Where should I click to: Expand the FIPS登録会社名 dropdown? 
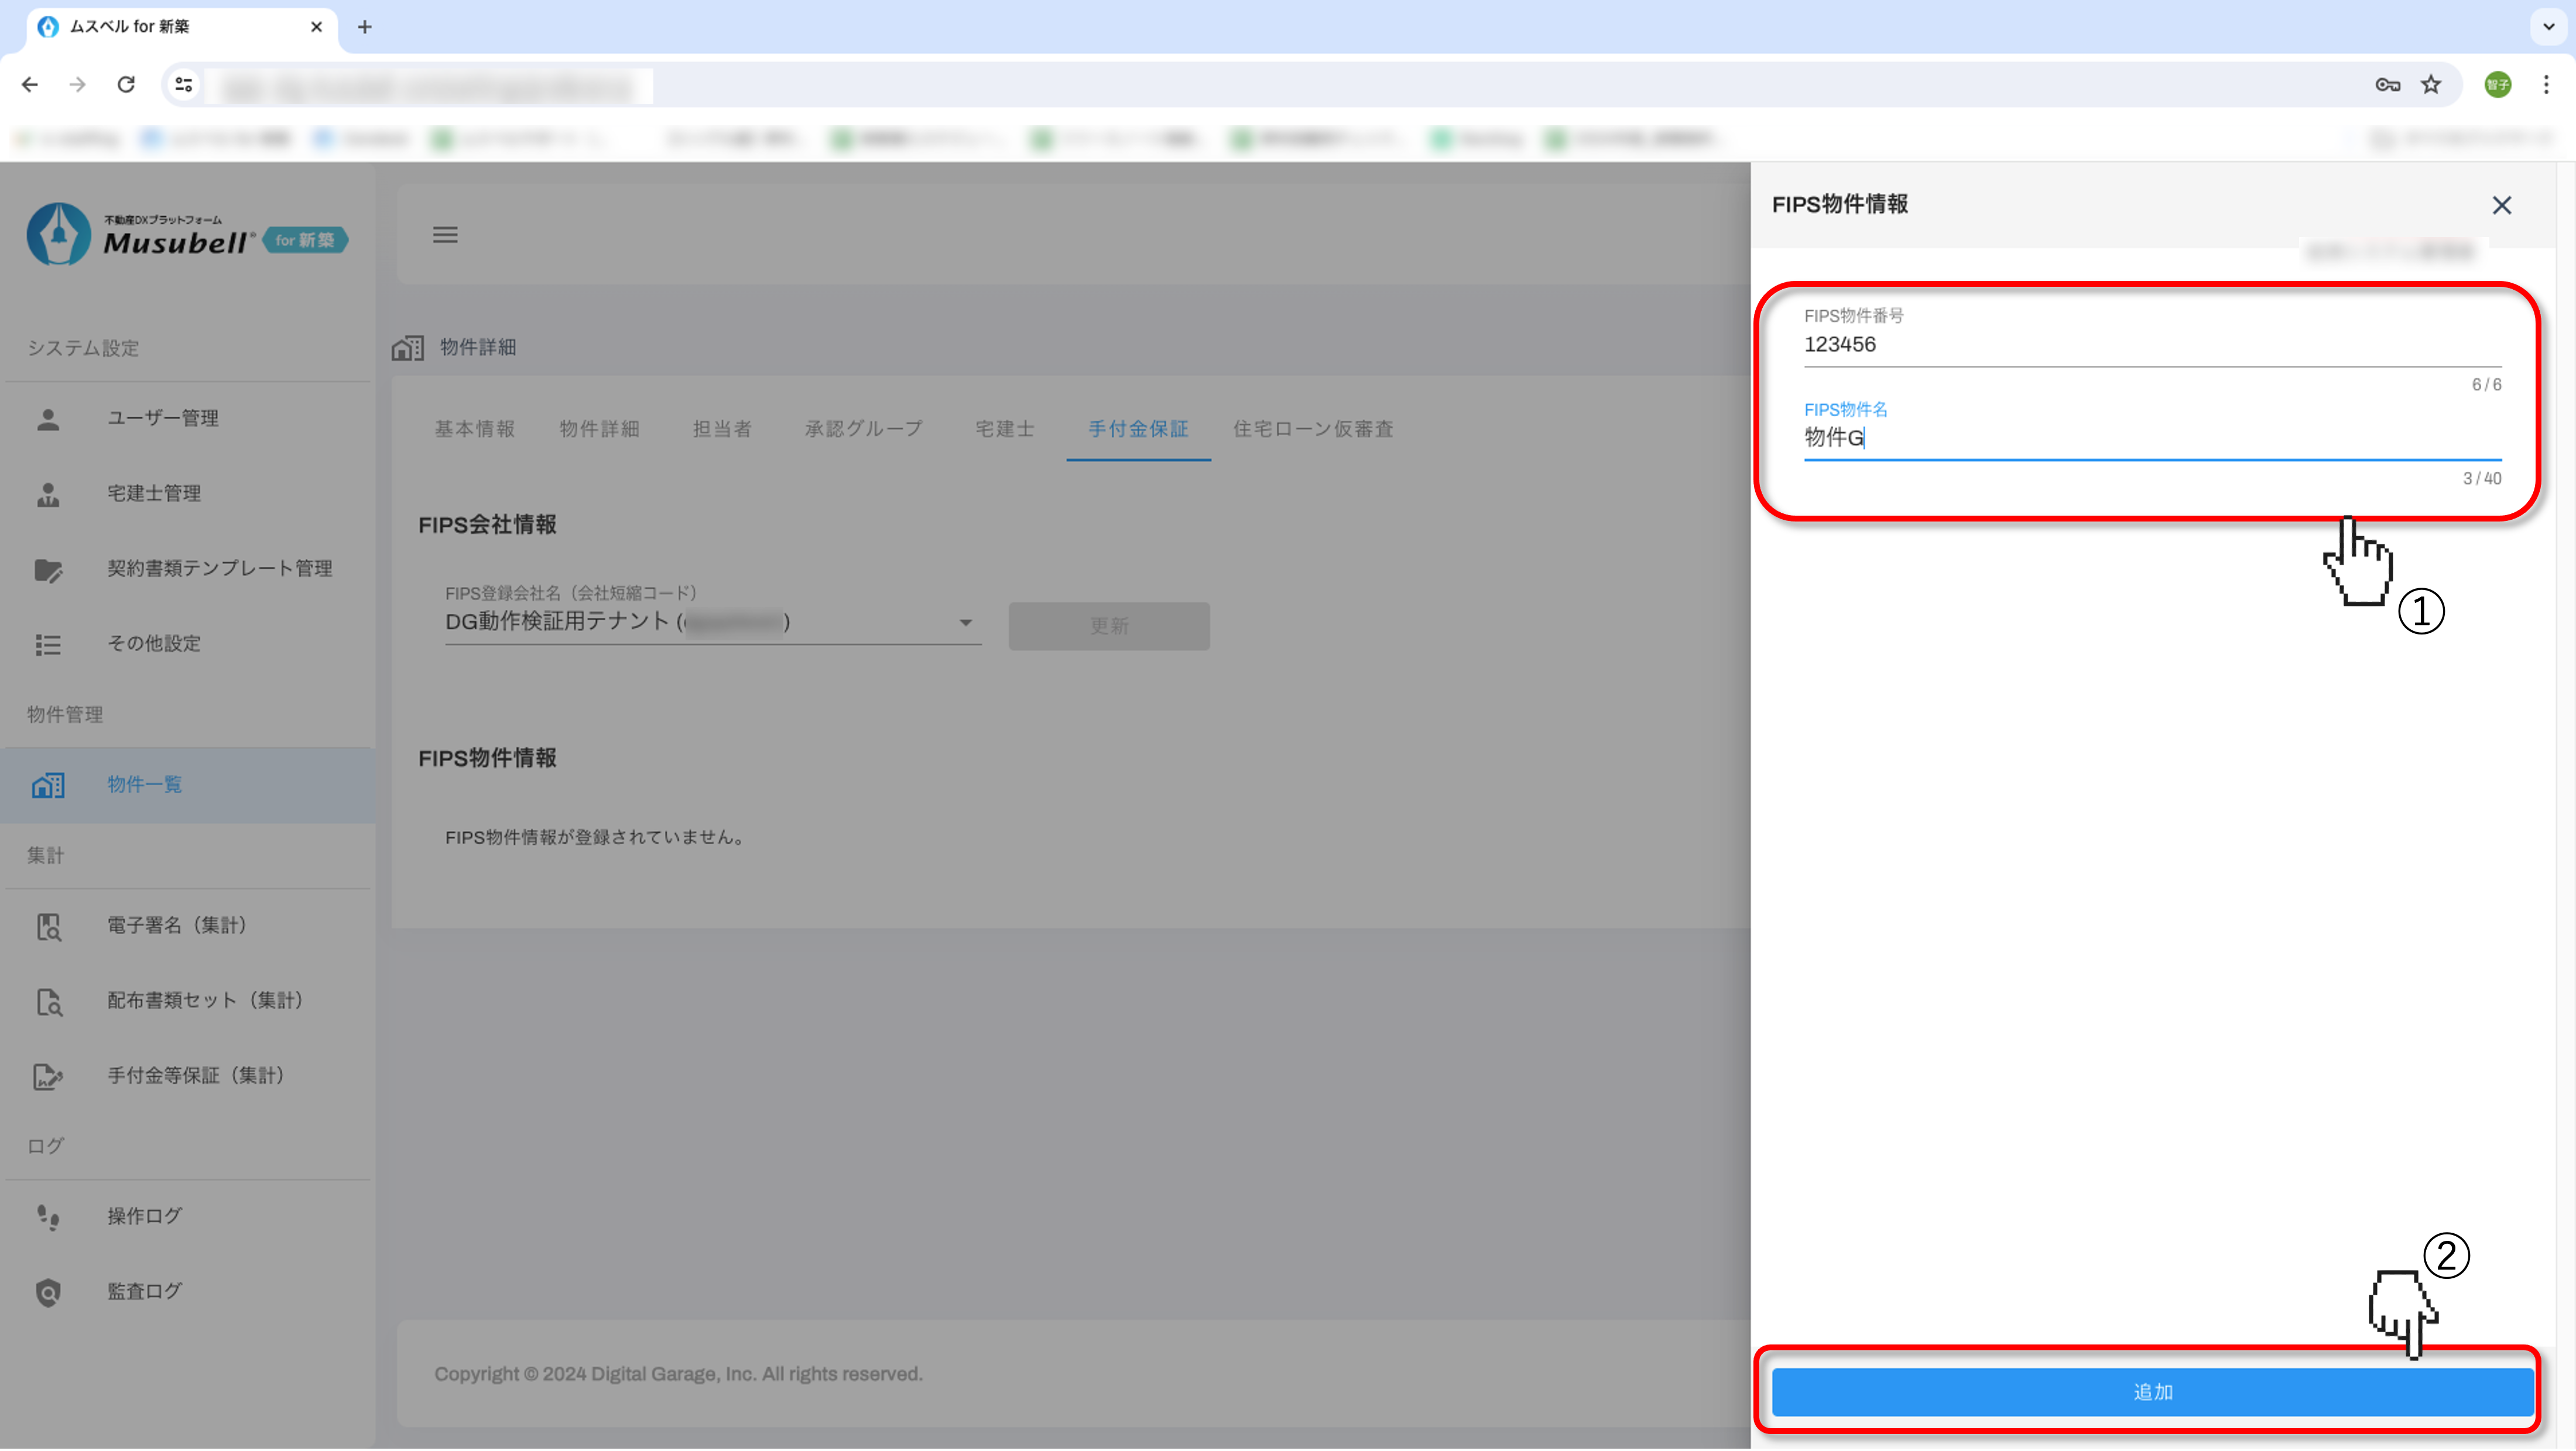[965, 622]
